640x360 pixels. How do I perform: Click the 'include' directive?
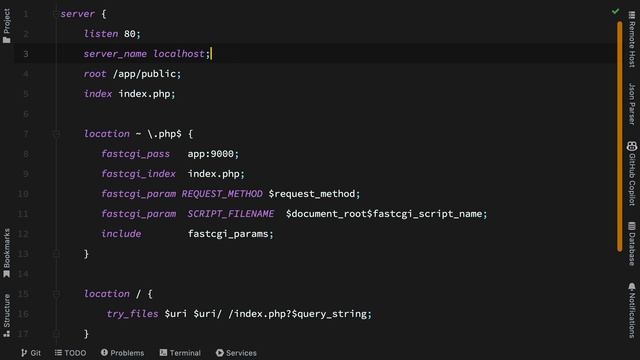121,234
